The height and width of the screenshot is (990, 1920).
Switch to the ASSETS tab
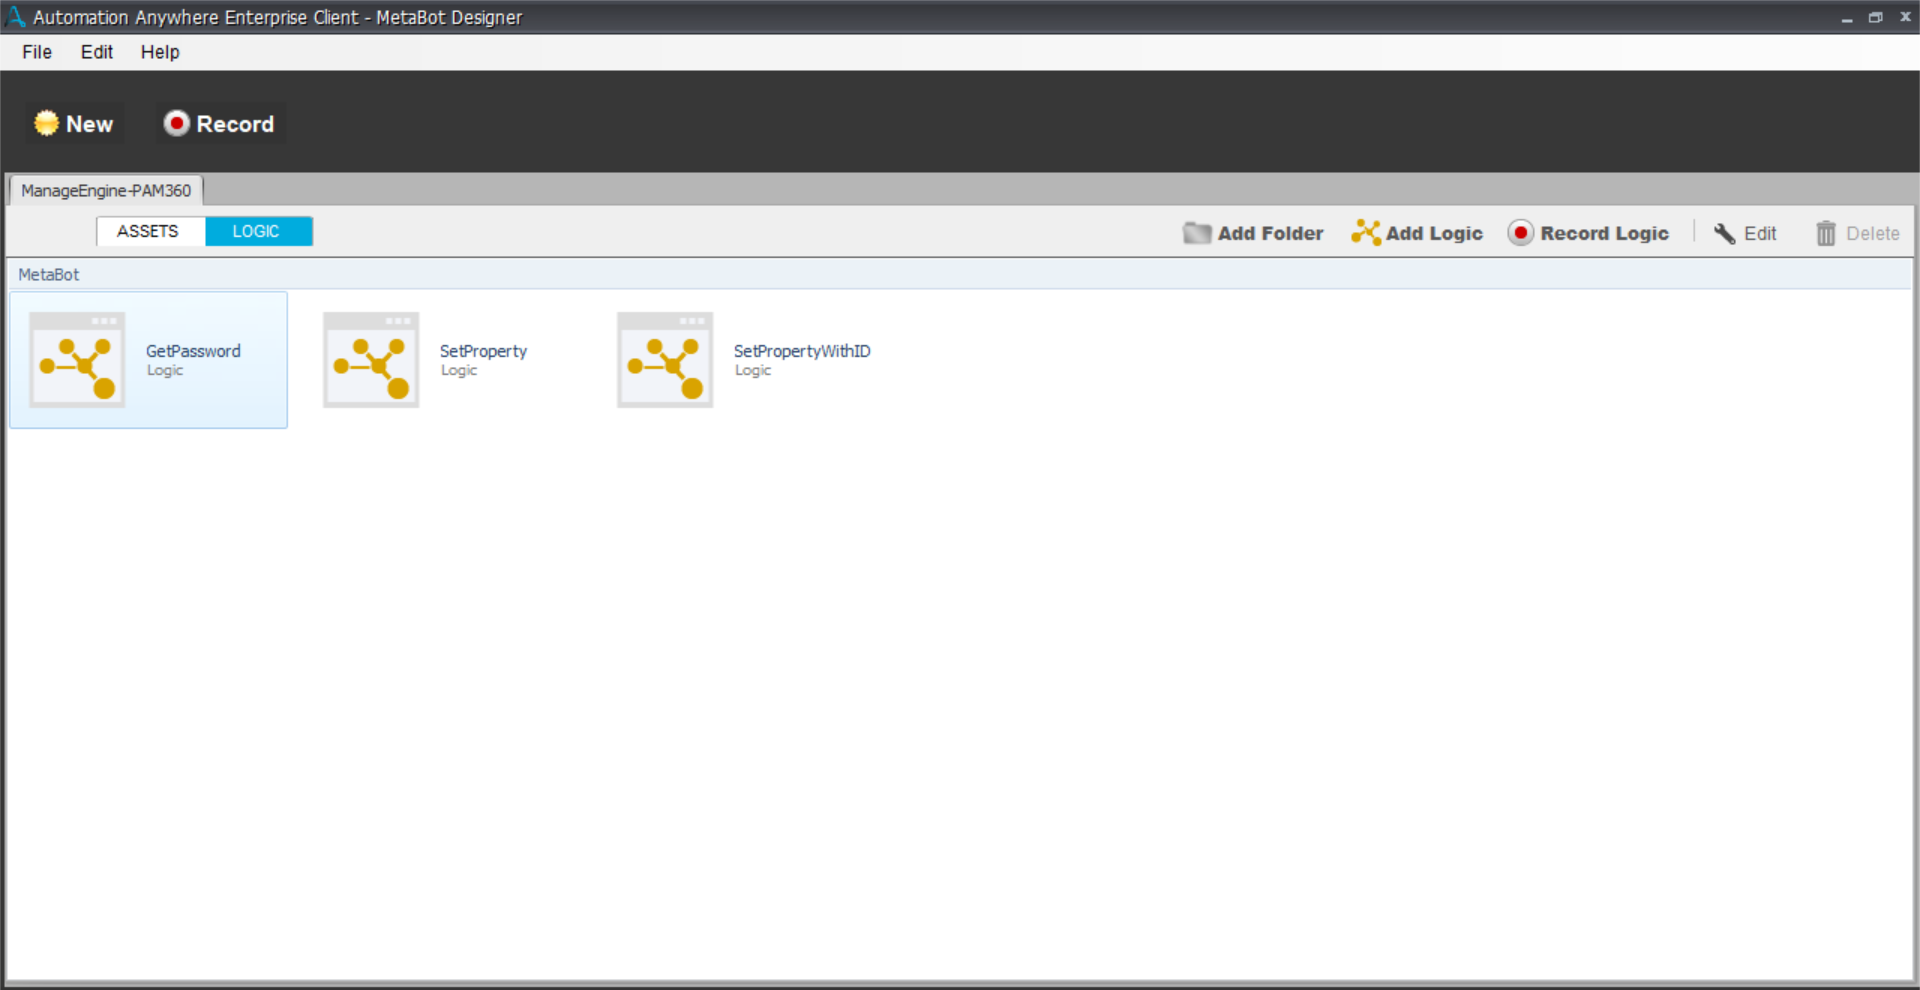151,231
